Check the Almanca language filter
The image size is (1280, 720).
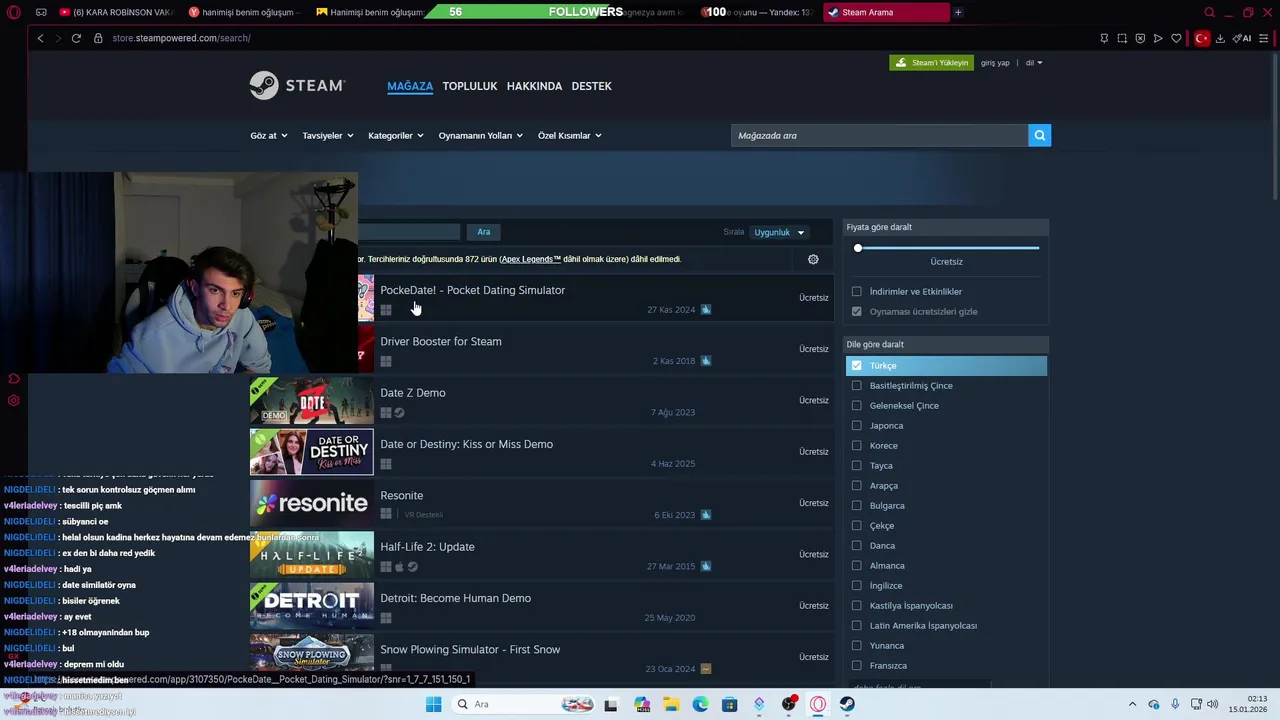point(856,565)
